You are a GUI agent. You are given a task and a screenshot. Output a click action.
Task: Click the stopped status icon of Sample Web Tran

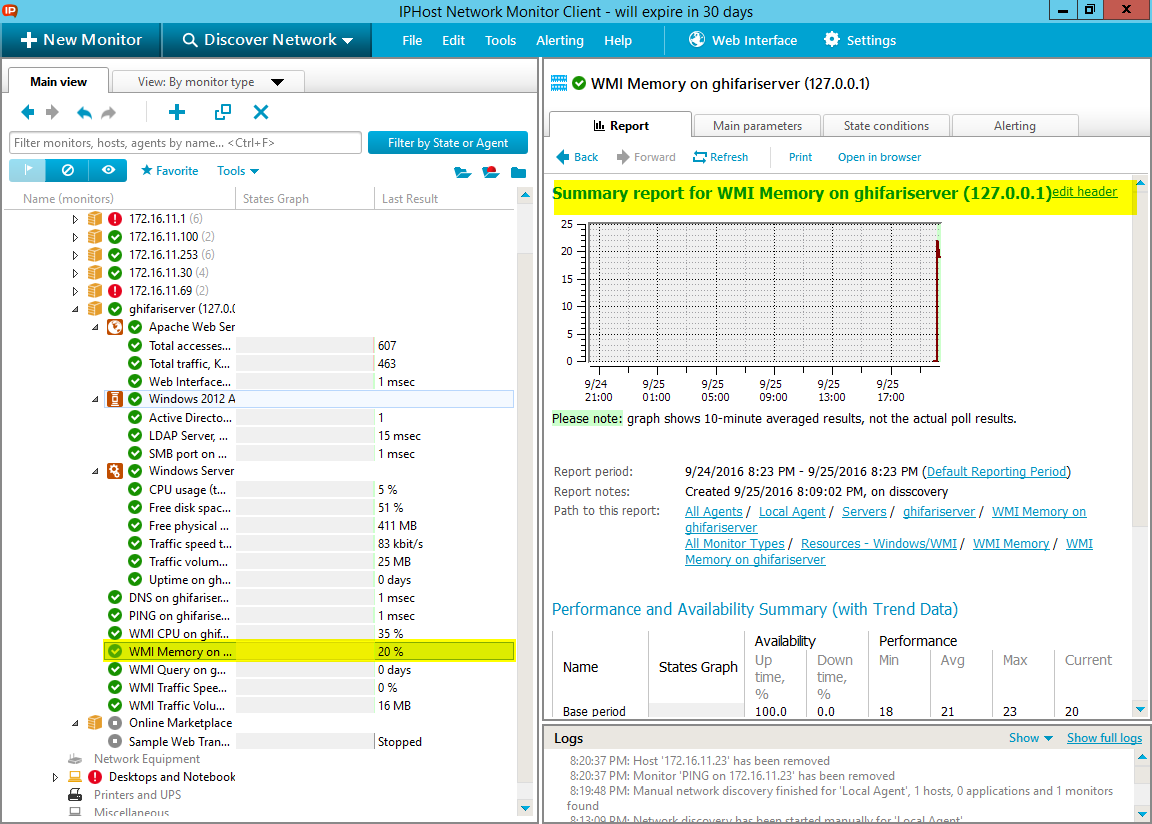pos(115,741)
